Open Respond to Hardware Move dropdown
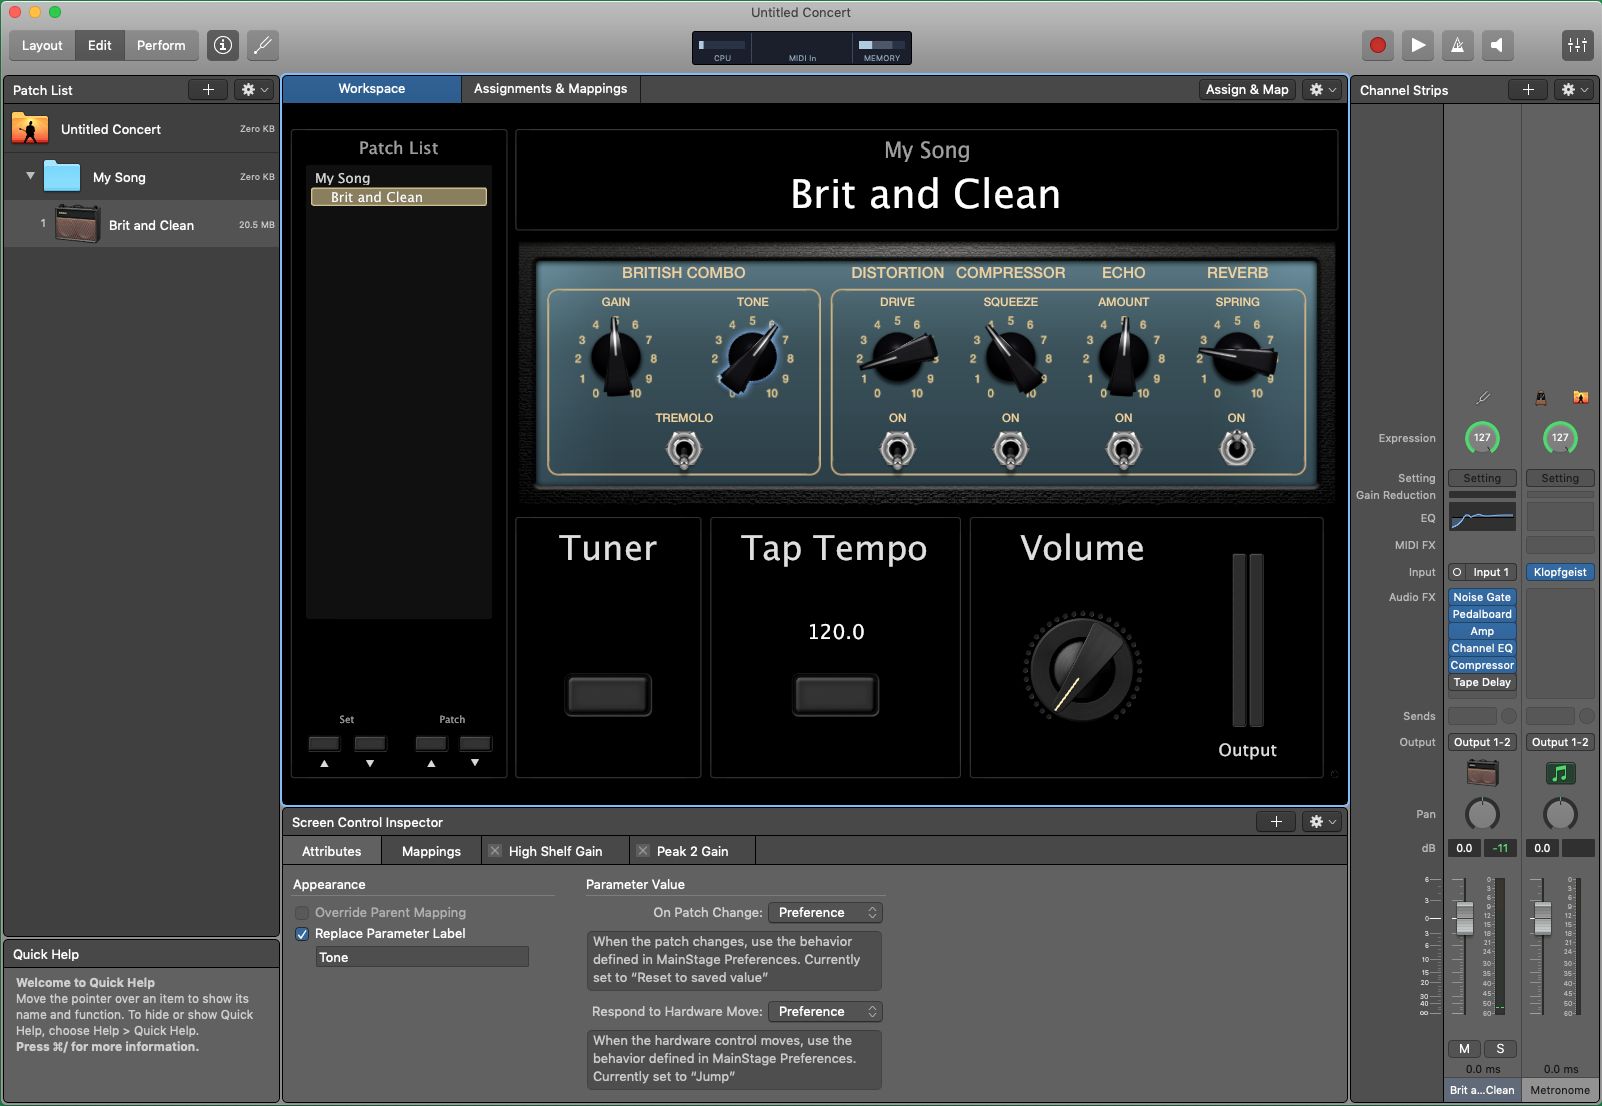 pos(825,1012)
